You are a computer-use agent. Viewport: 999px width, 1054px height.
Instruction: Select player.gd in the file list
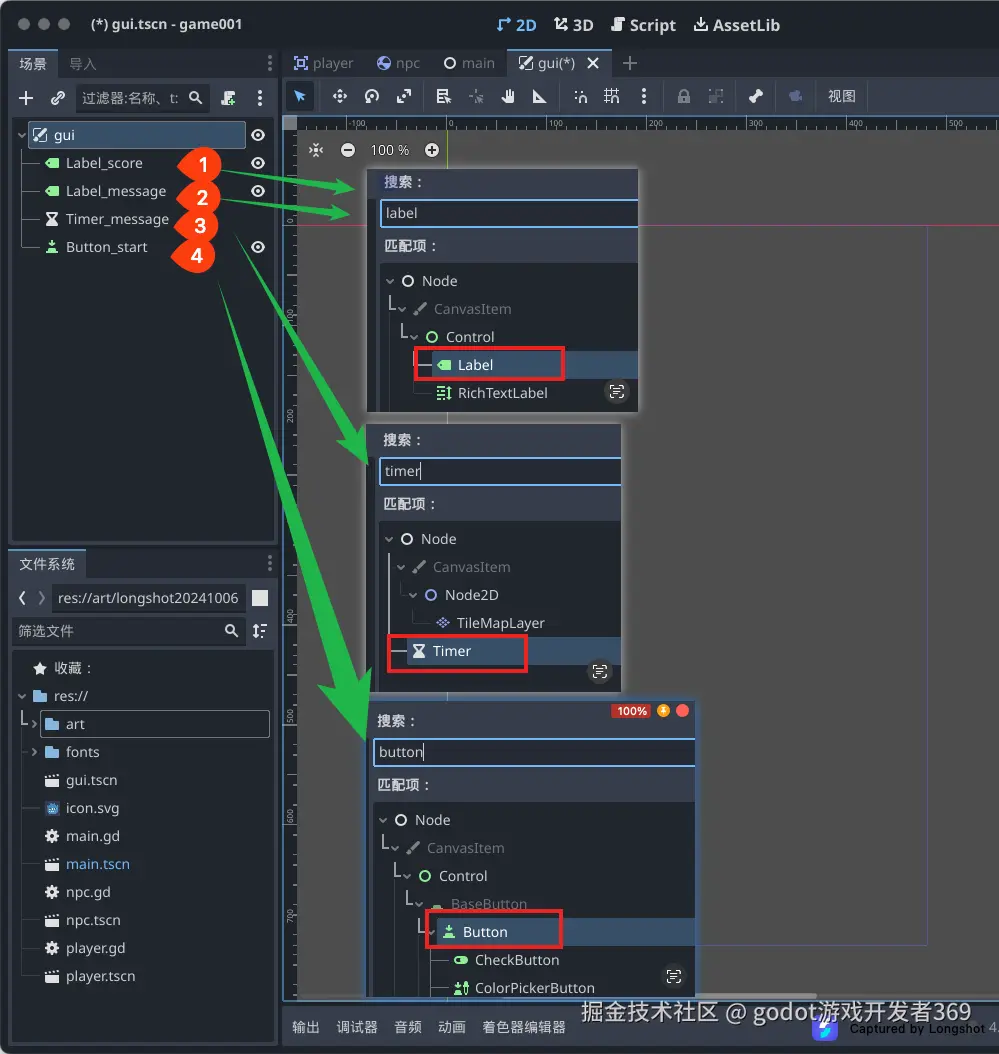(x=95, y=948)
